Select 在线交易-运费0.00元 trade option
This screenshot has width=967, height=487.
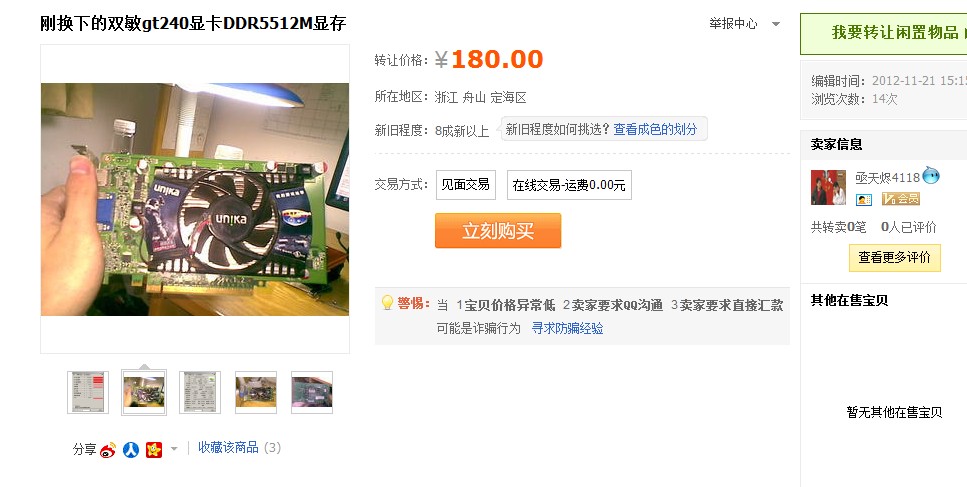point(569,185)
